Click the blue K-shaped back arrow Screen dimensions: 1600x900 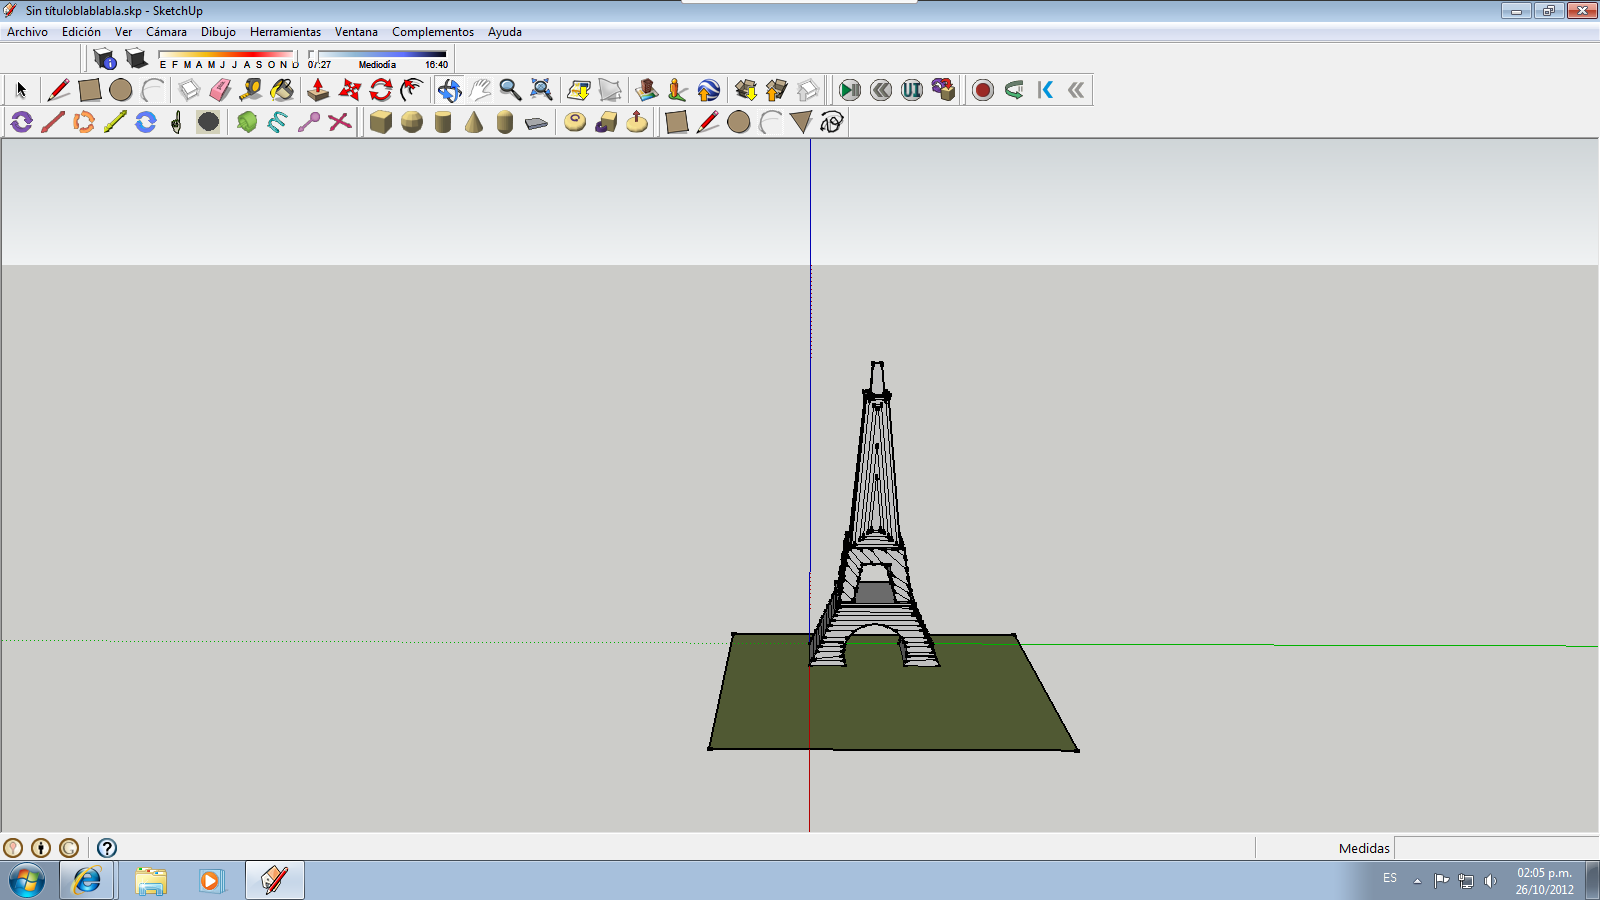(1045, 90)
